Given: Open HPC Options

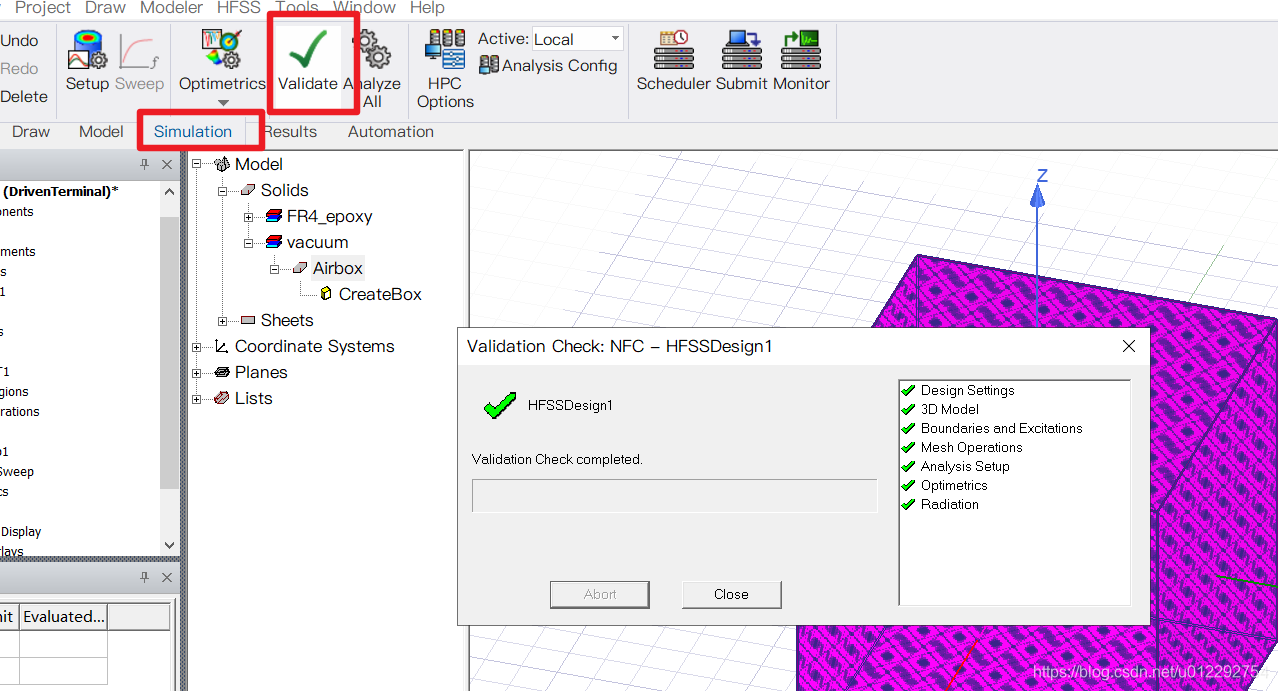Looking at the screenshot, I should 445,68.
